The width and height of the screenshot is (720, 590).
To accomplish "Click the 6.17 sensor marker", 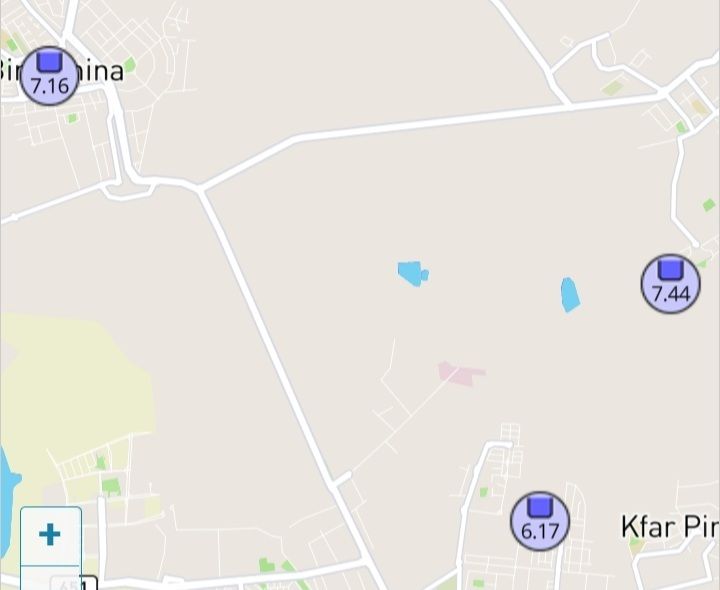I will point(540,521).
